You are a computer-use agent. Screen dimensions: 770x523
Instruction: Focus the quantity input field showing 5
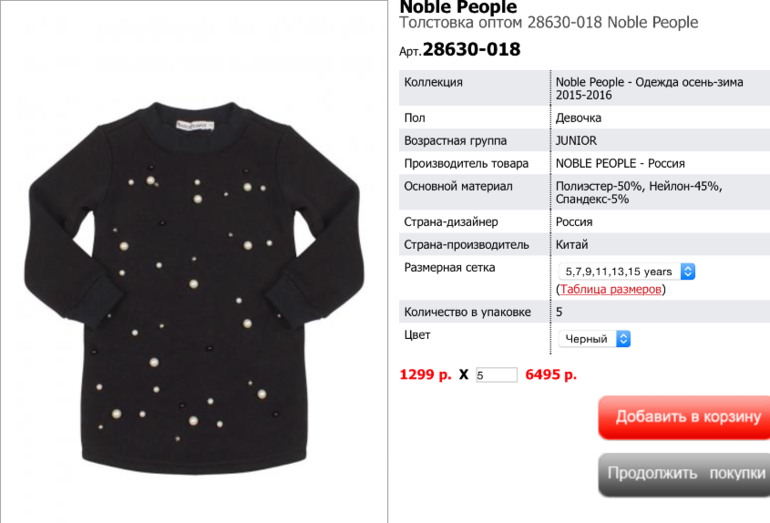pyautogui.click(x=496, y=375)
